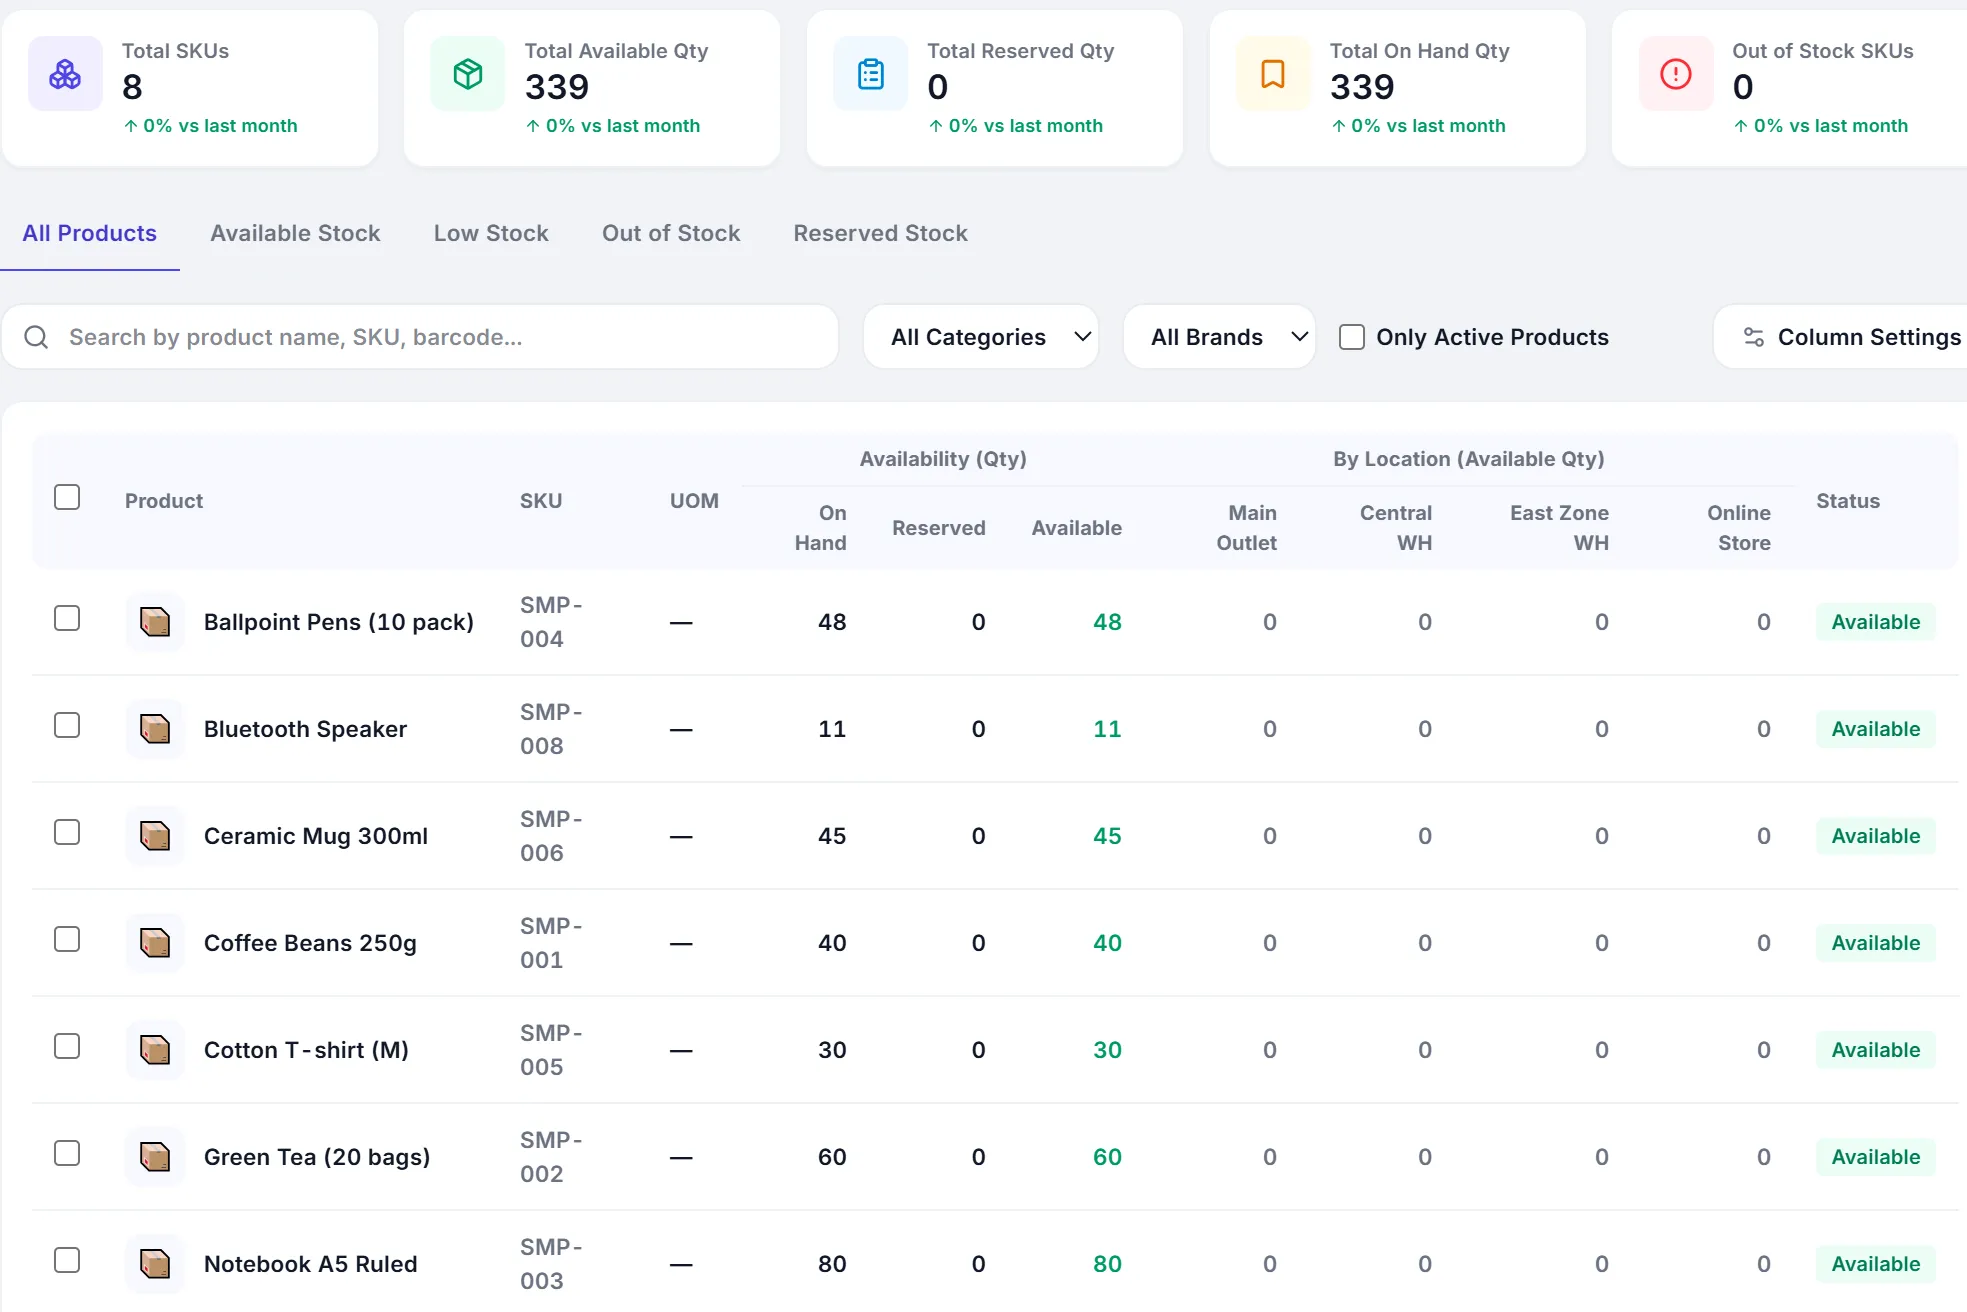
Task: Open the Reserved Stock tab
Action: click(x=881, y=233)
